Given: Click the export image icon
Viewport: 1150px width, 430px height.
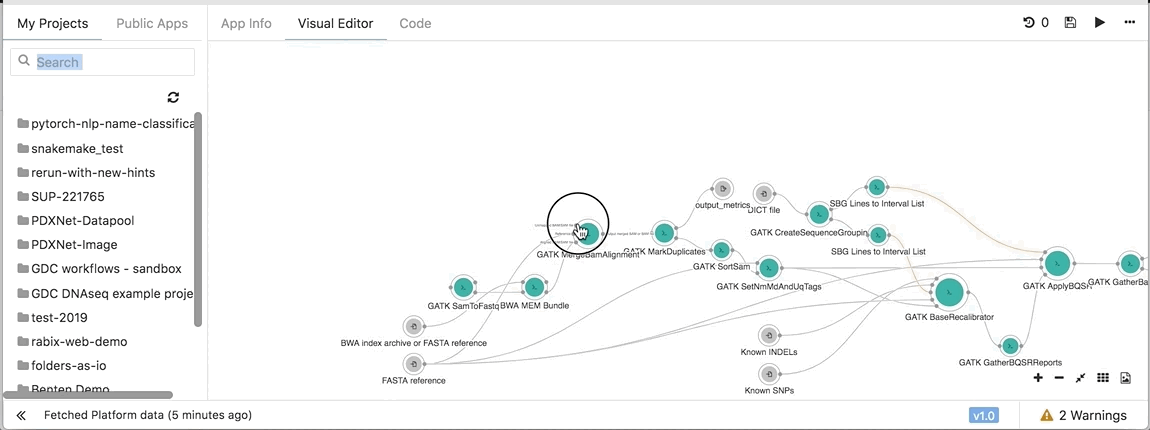Looking at the screenshot, I should click(x=1126, y=378).
